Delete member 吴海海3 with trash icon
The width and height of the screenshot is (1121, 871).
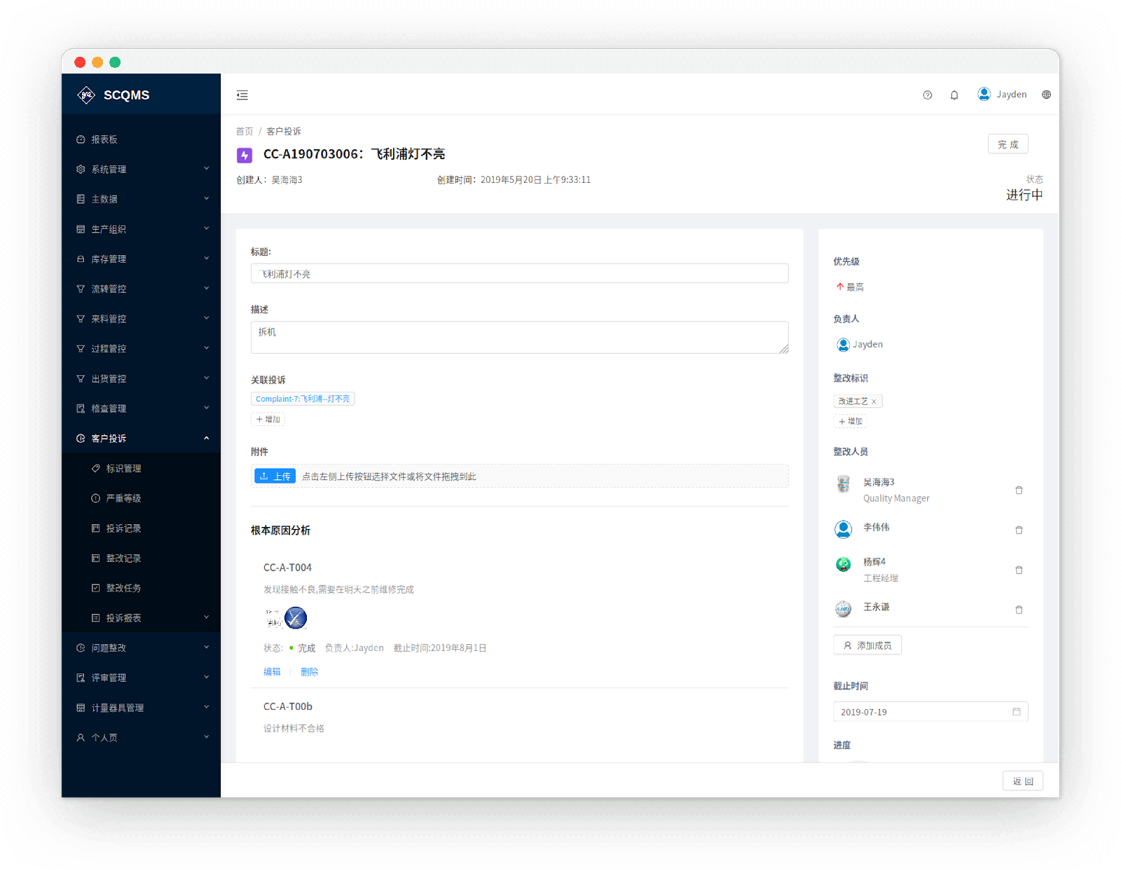point(1019,490)
